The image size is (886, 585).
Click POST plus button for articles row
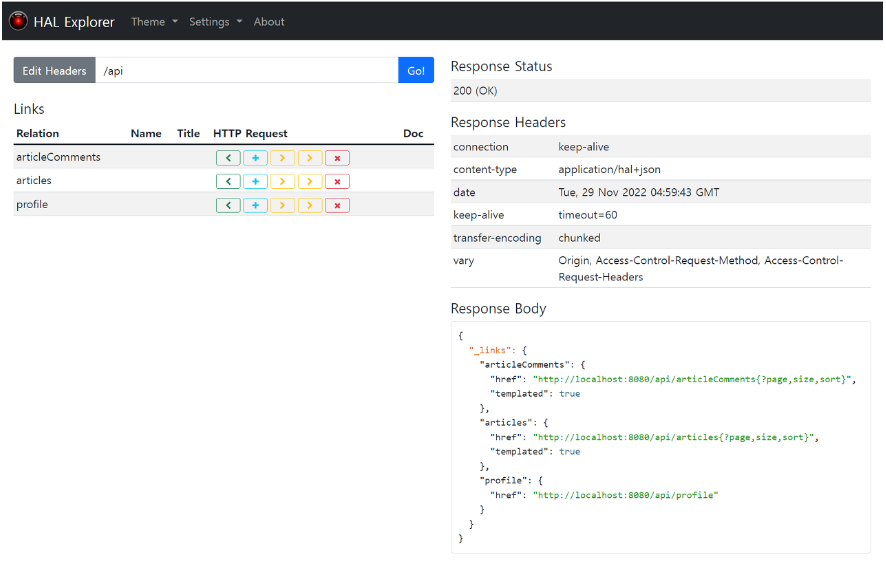coord(255,181)
